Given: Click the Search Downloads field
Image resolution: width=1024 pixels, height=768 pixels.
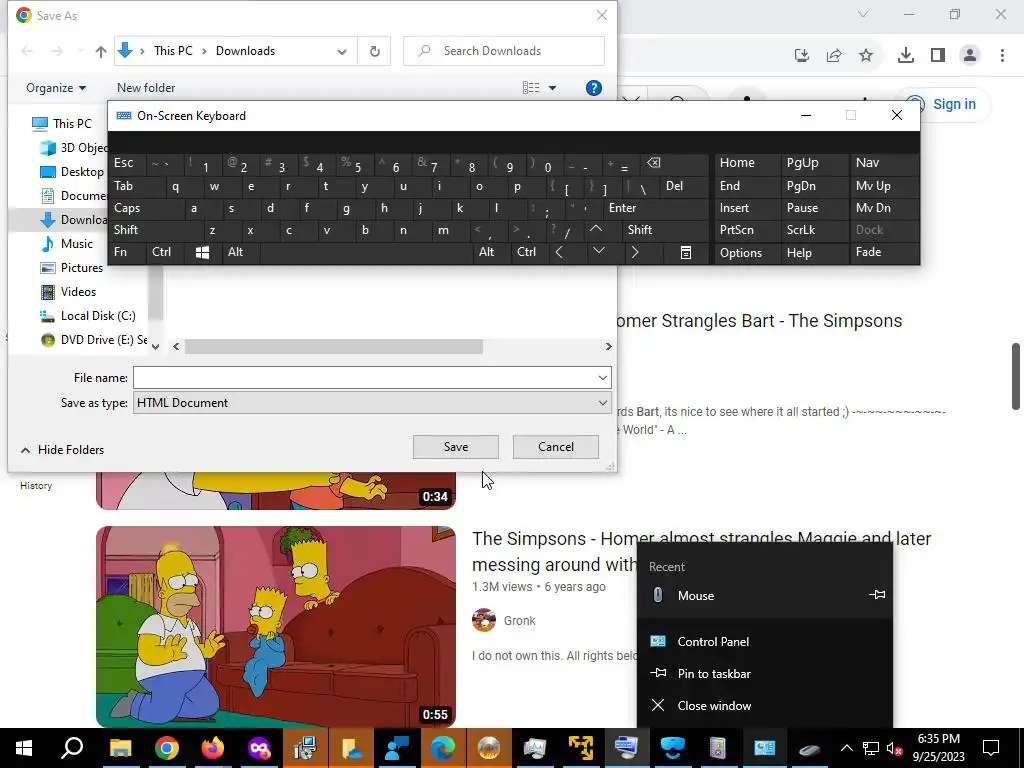Looking at the screenshot, I should [x=504, y=51].
